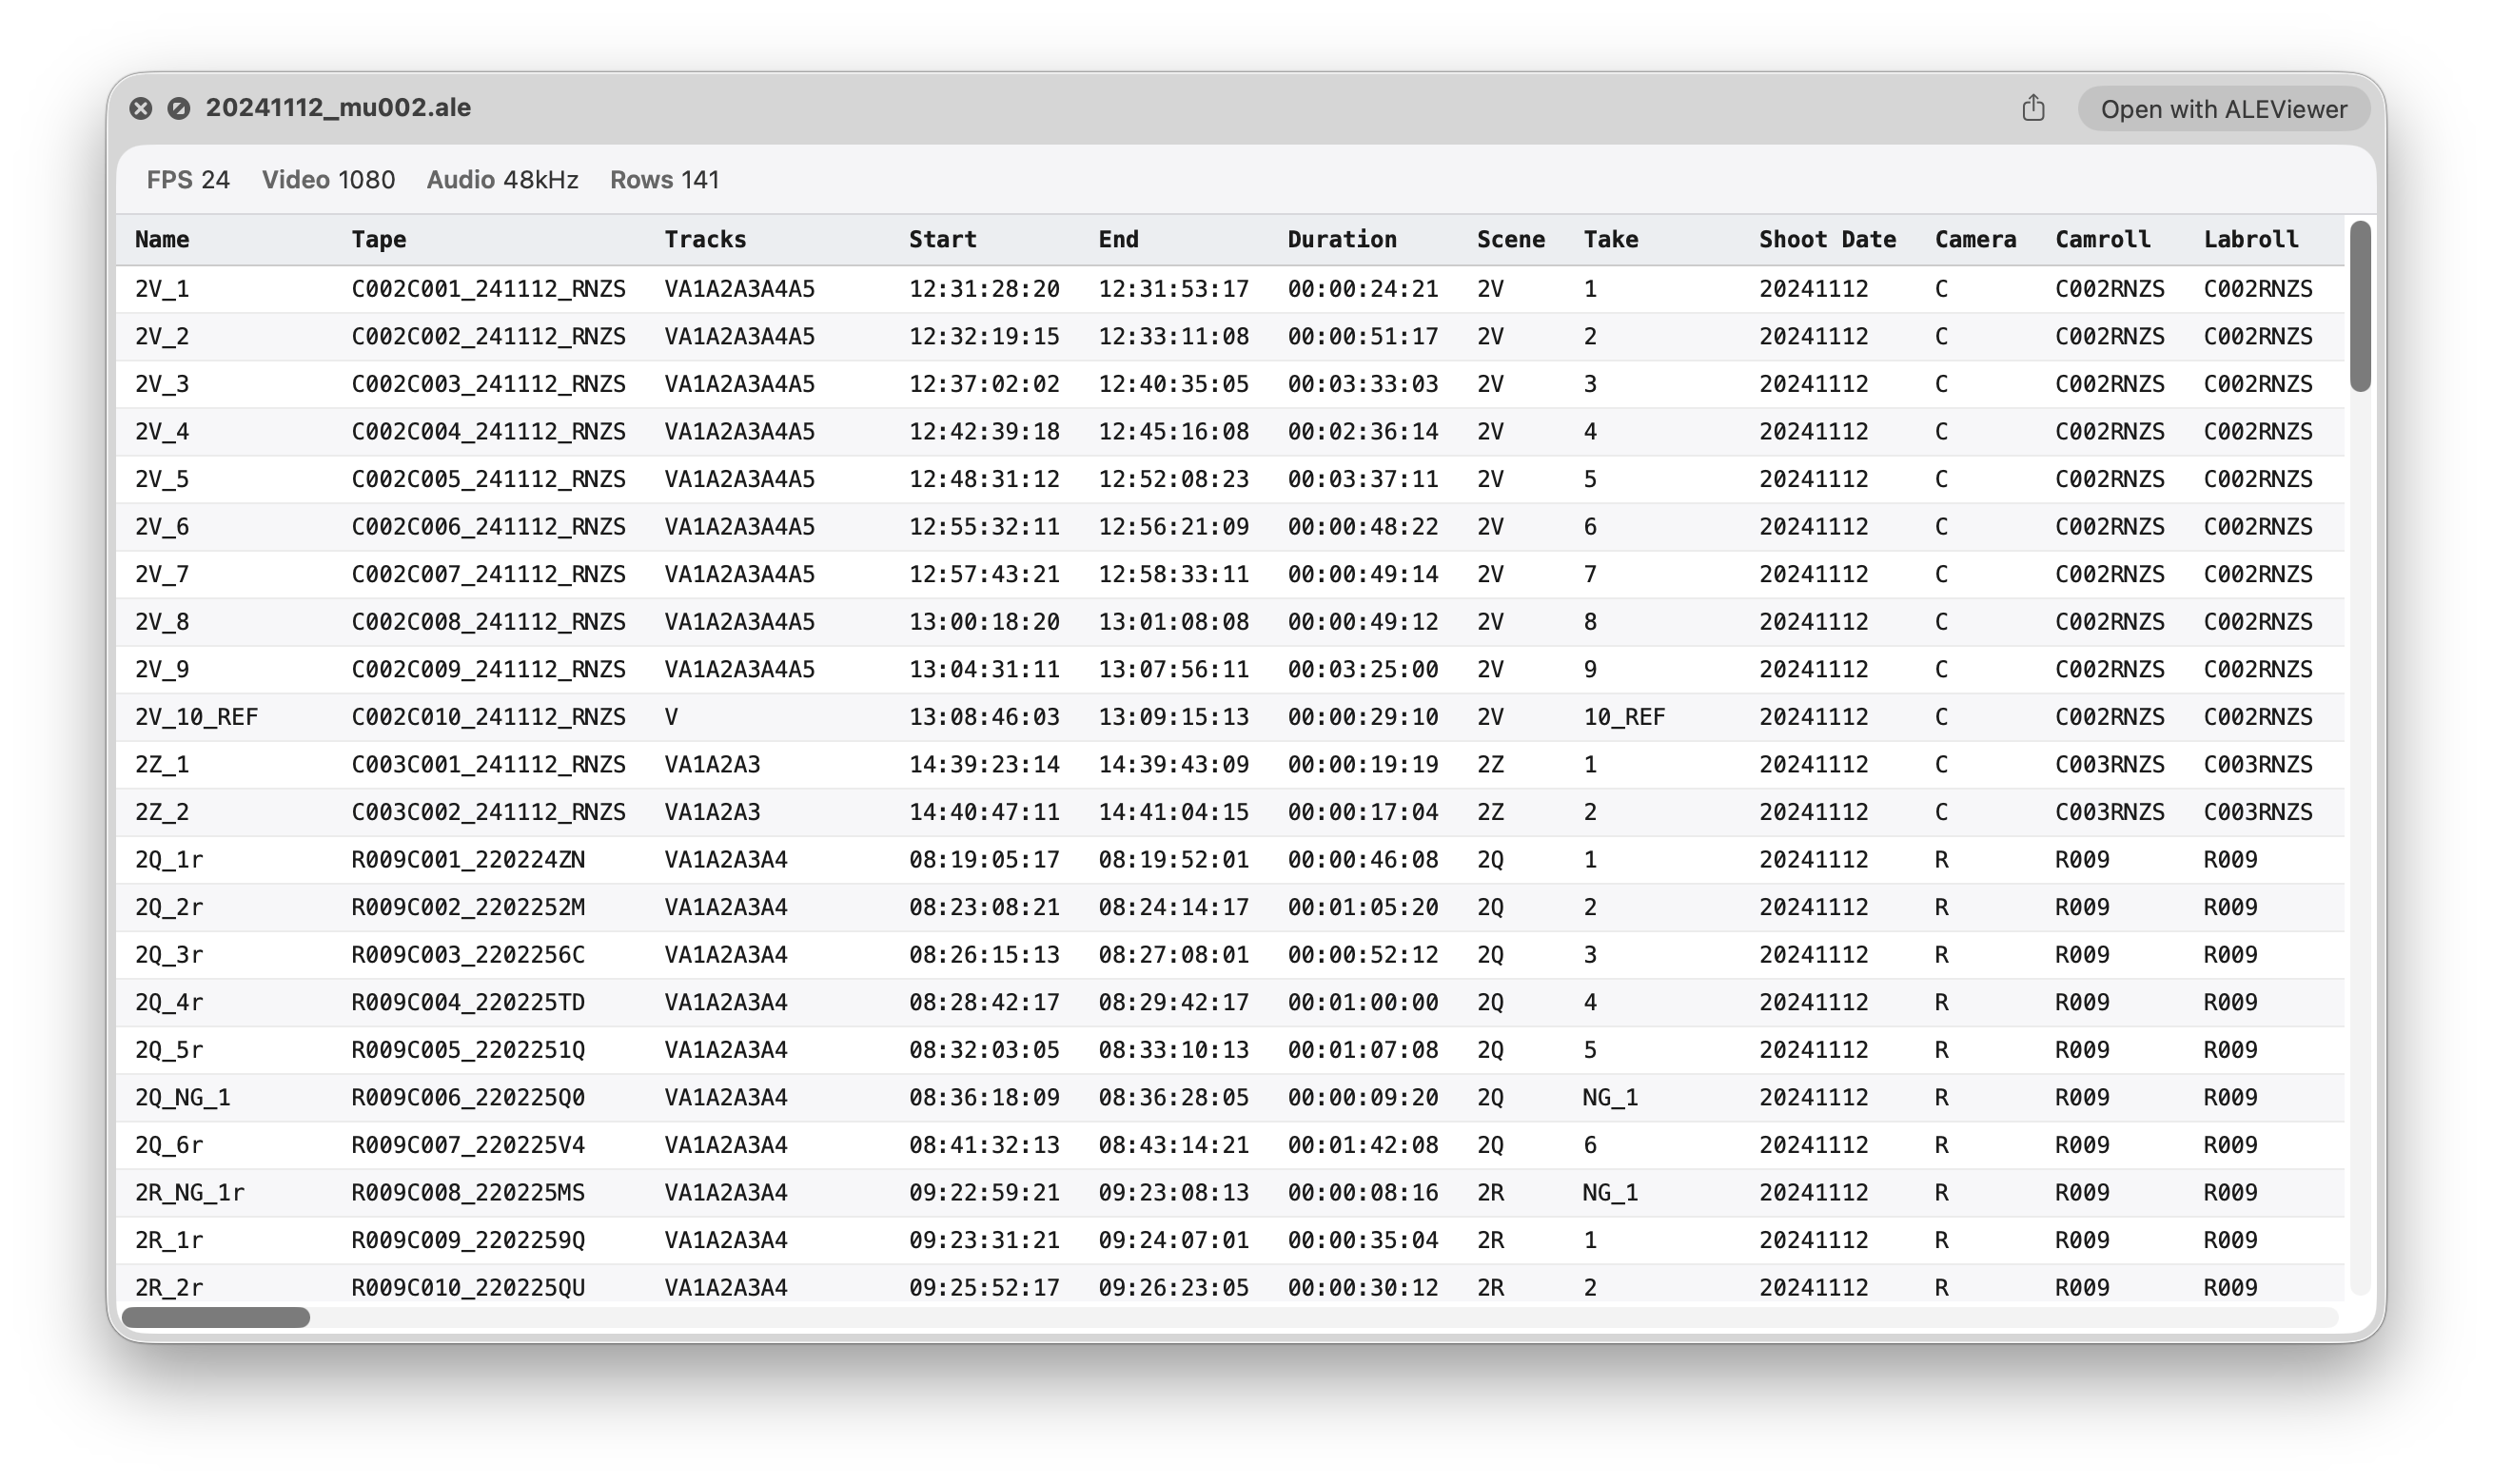Screen dimensions: 2493x1484
Task: Click the Camroll column header
Action: tap(2102, 239)
